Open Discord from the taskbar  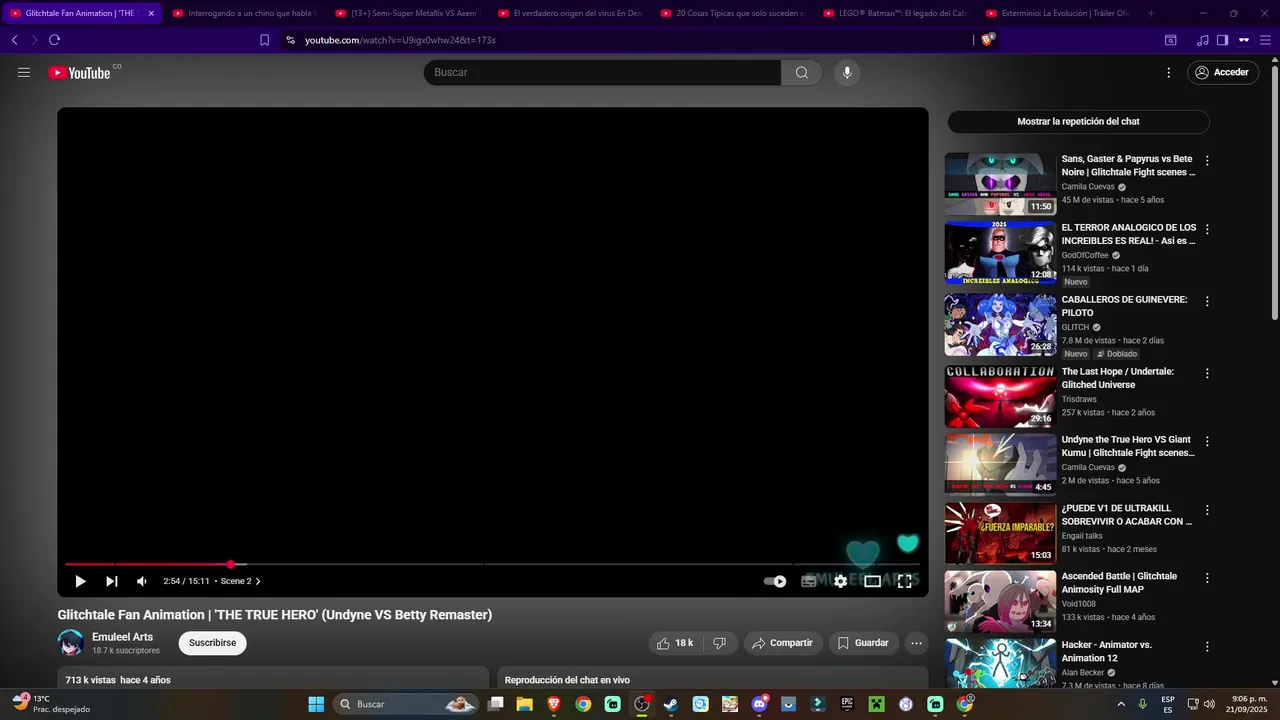759,704
